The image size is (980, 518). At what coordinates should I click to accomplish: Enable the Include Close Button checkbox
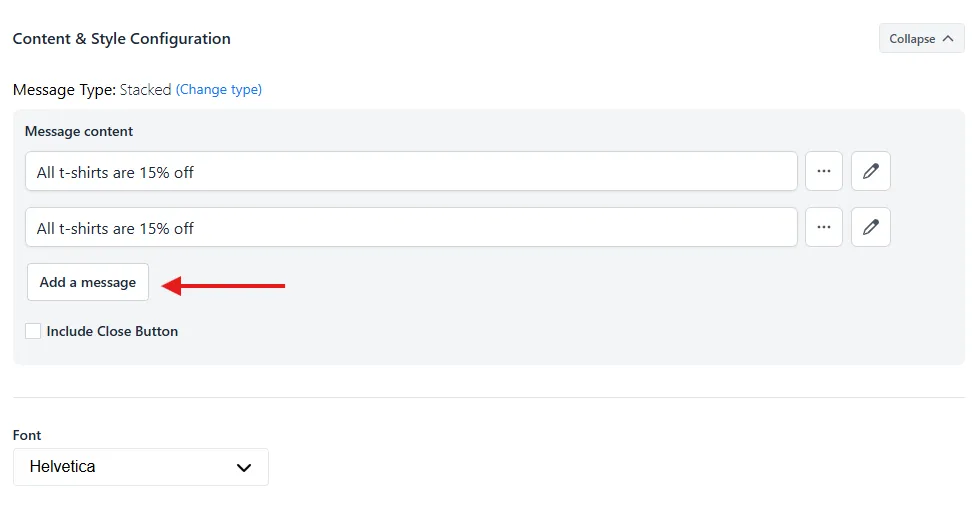(33, 331)
